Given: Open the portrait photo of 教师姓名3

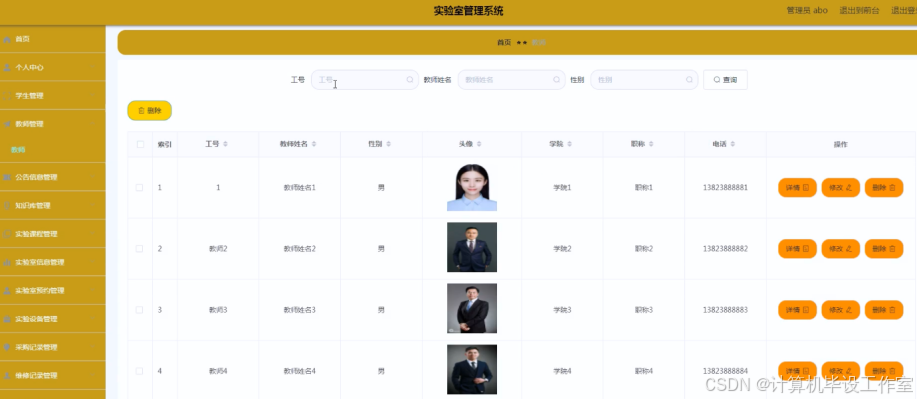Looking at the screenshot, I should tap(472, 308).
